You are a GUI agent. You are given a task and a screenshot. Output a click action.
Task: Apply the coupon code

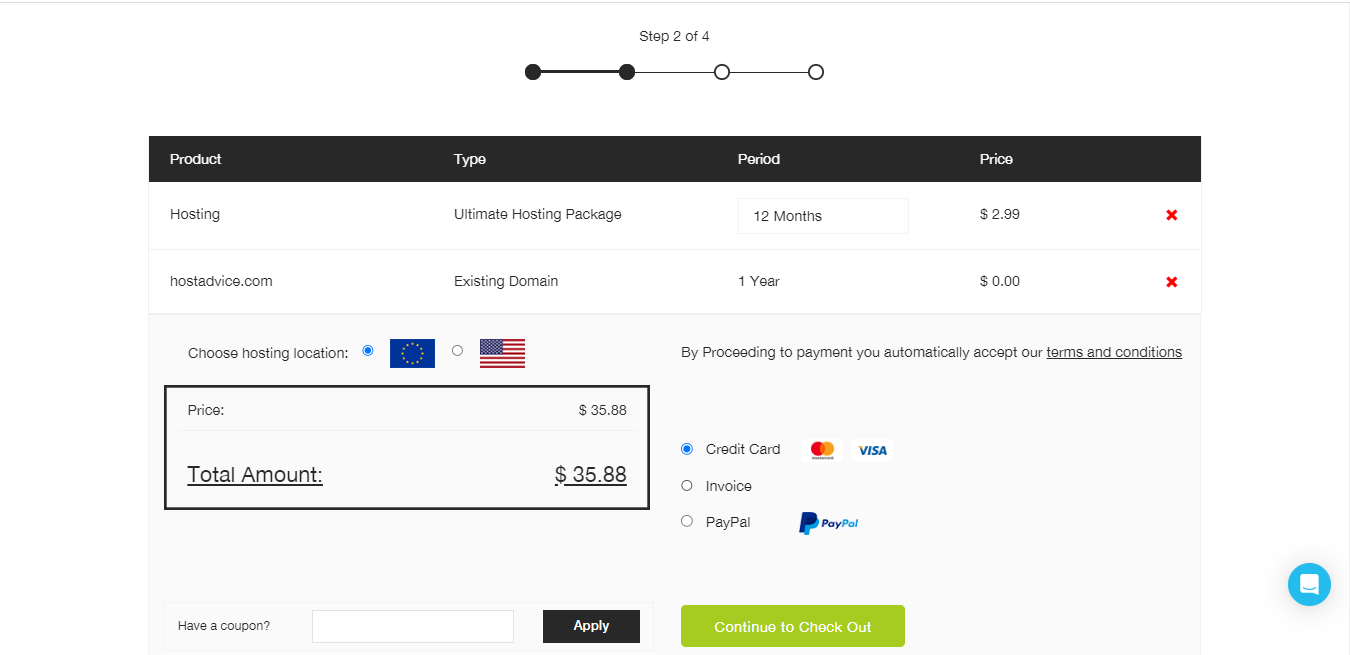point(591,626)
